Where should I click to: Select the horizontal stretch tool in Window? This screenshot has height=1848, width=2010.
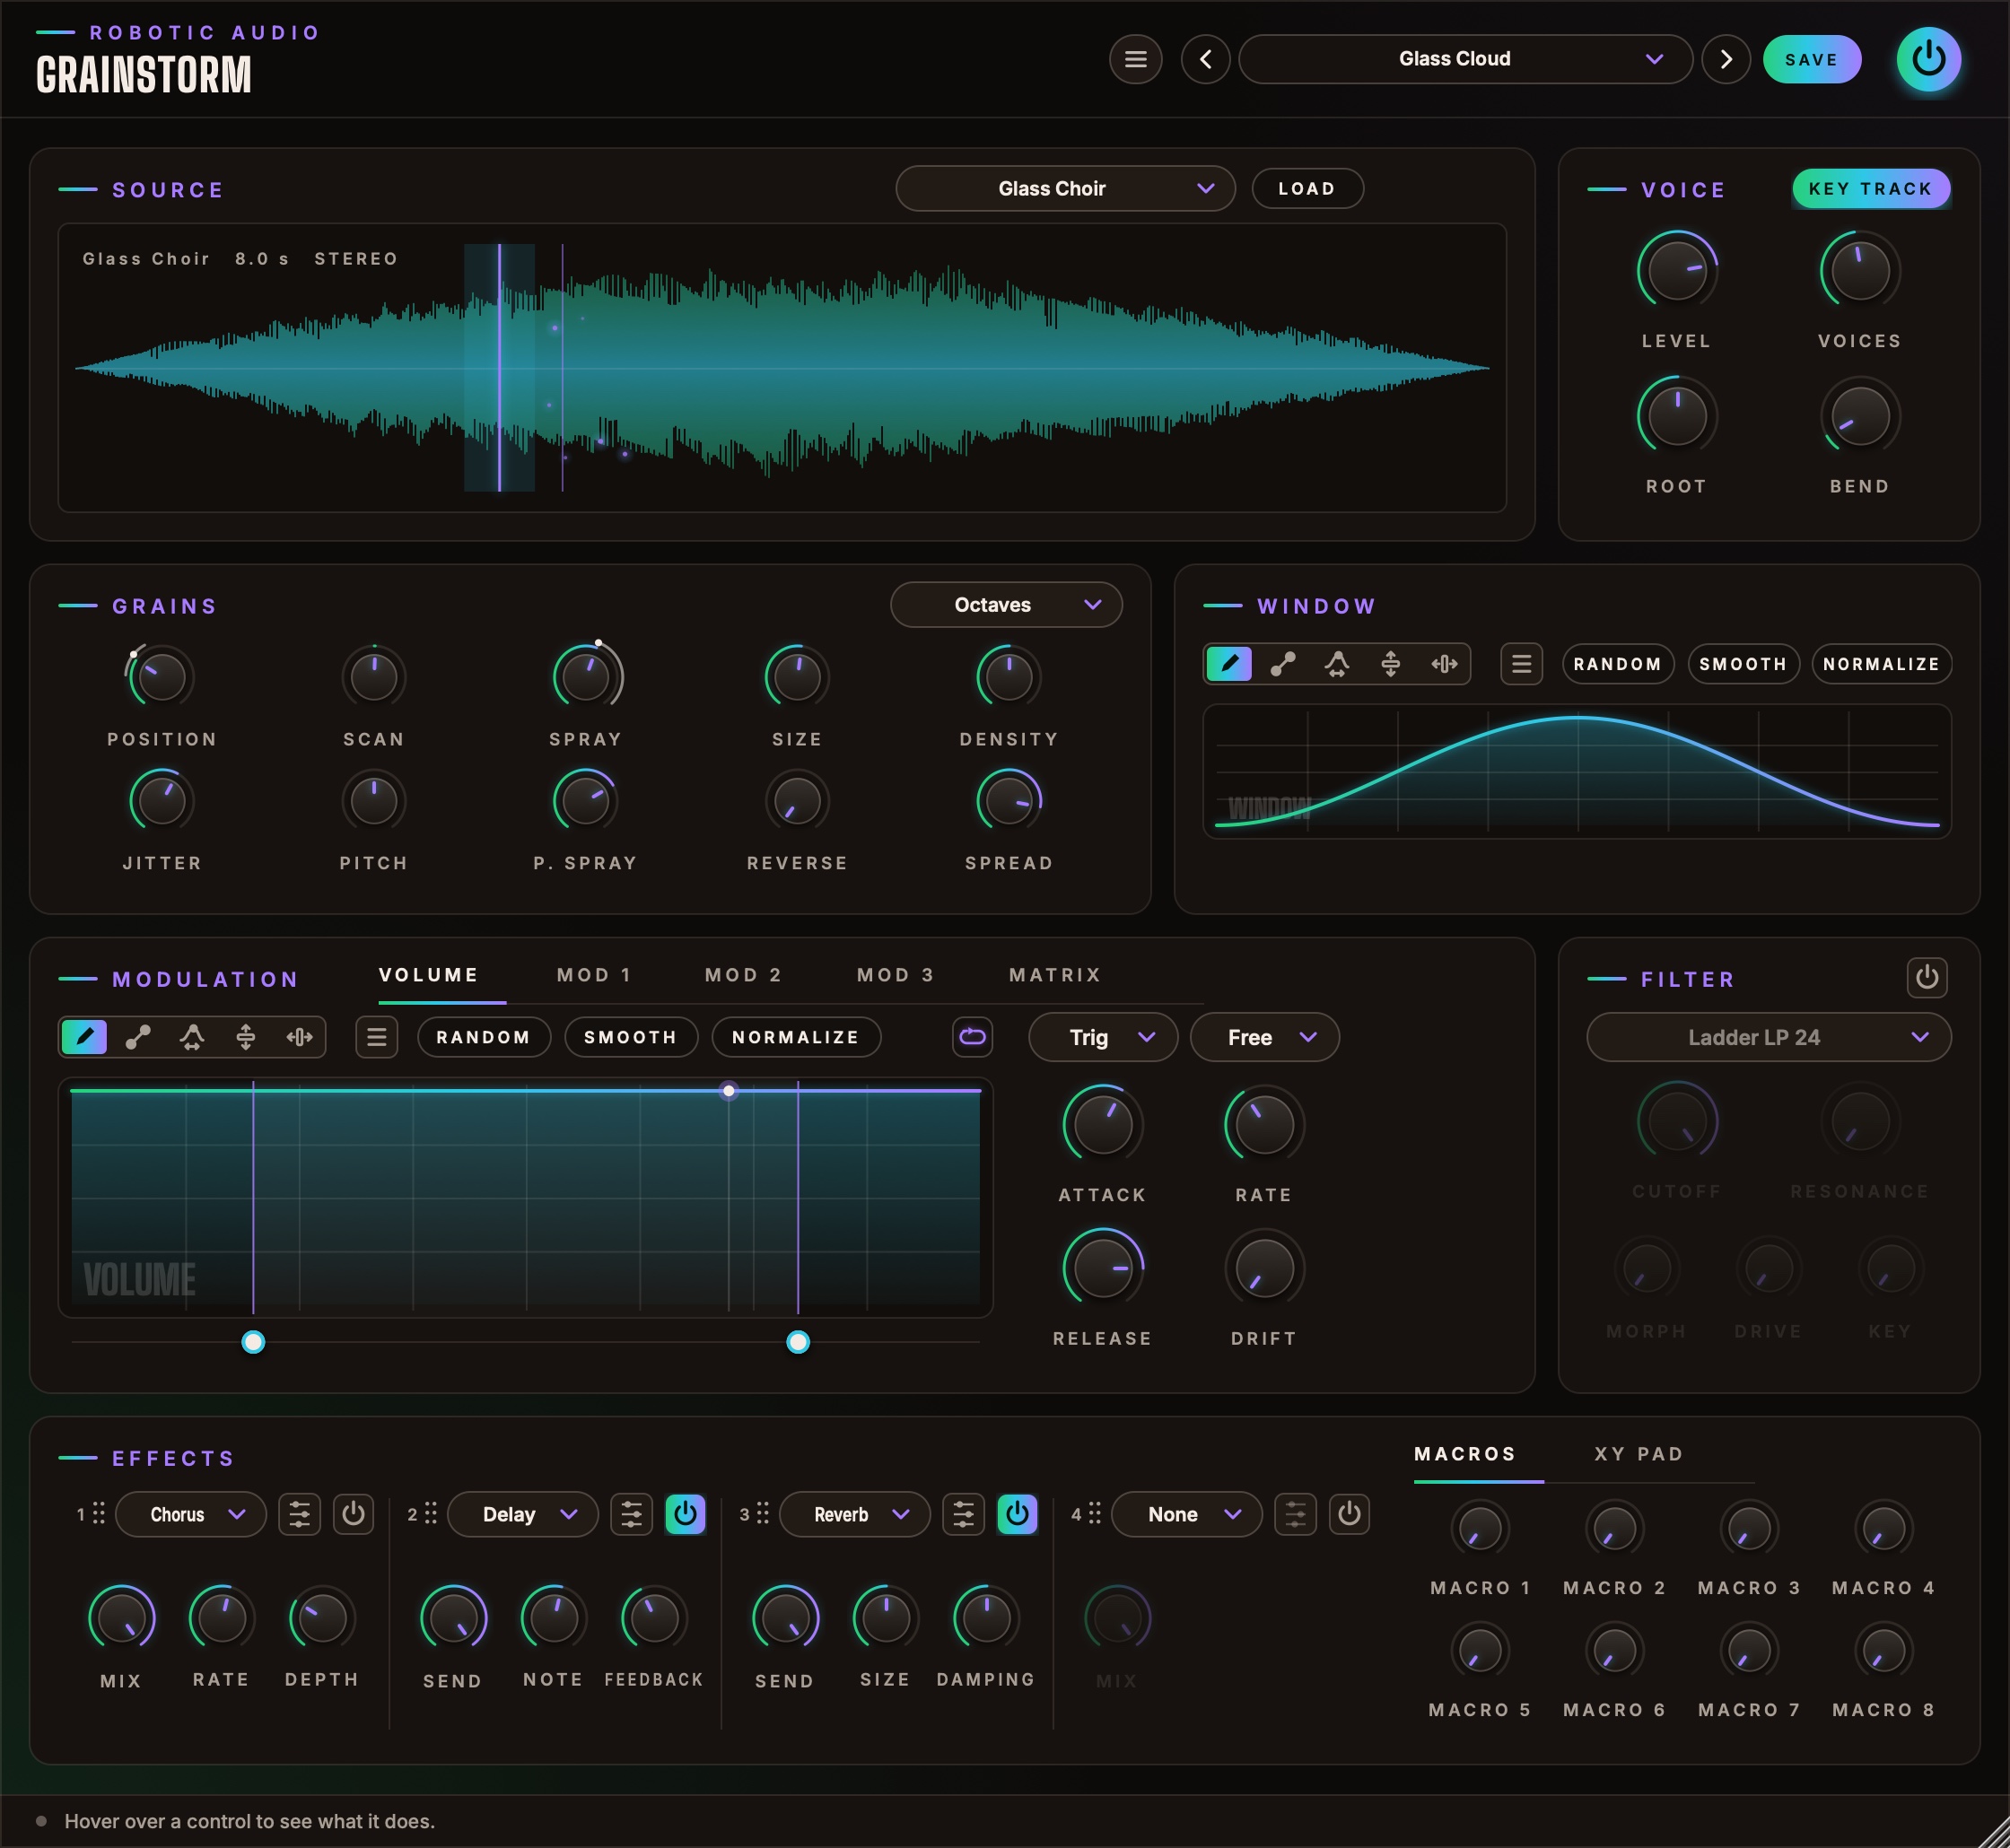tap(1444, 664)
